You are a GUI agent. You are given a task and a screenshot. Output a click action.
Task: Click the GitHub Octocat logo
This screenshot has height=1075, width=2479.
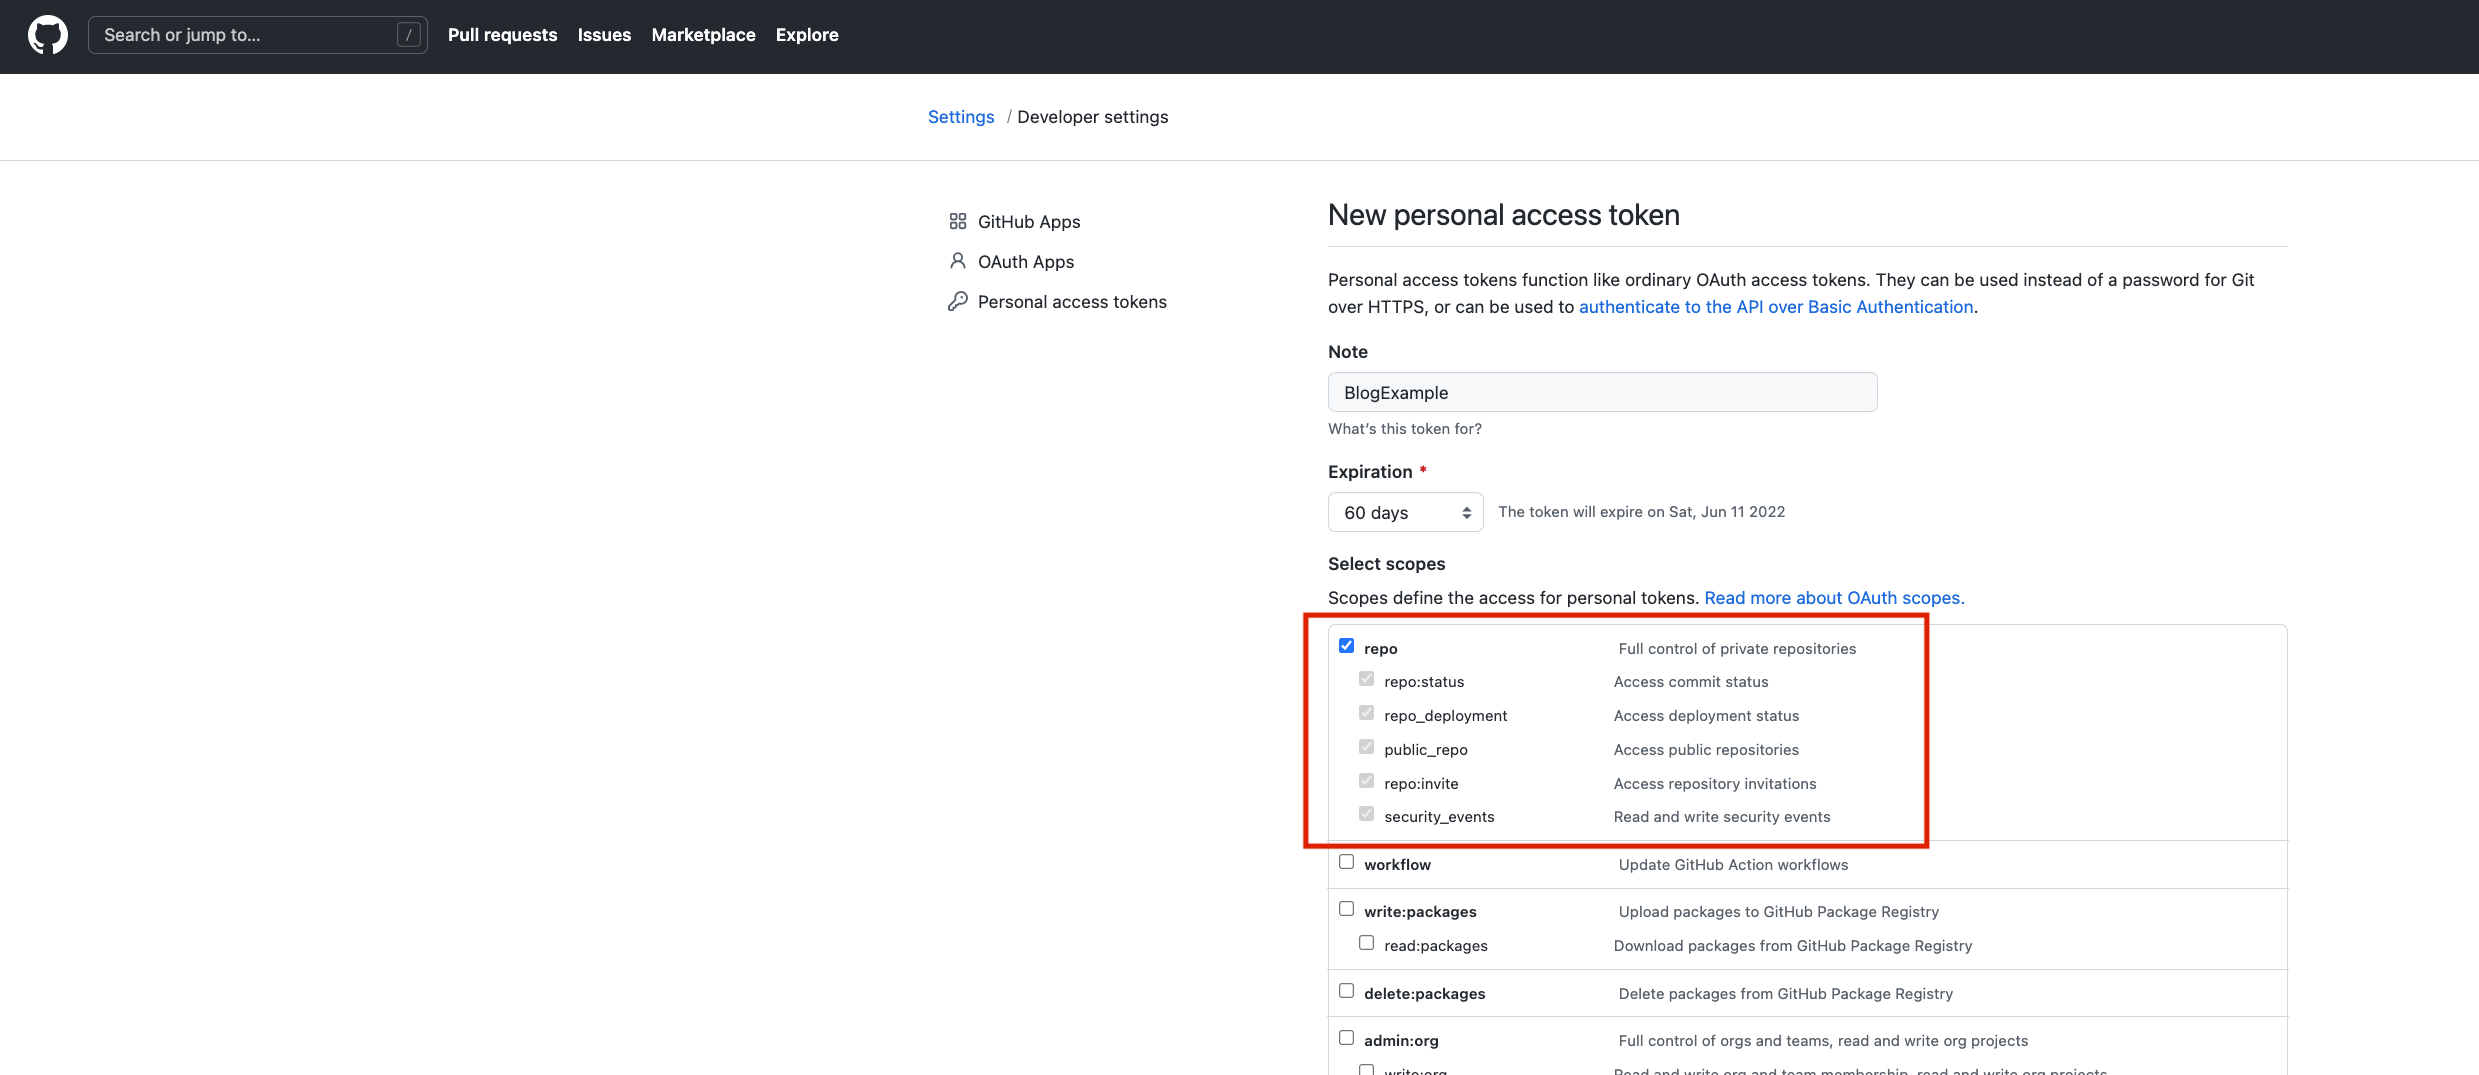48,35
